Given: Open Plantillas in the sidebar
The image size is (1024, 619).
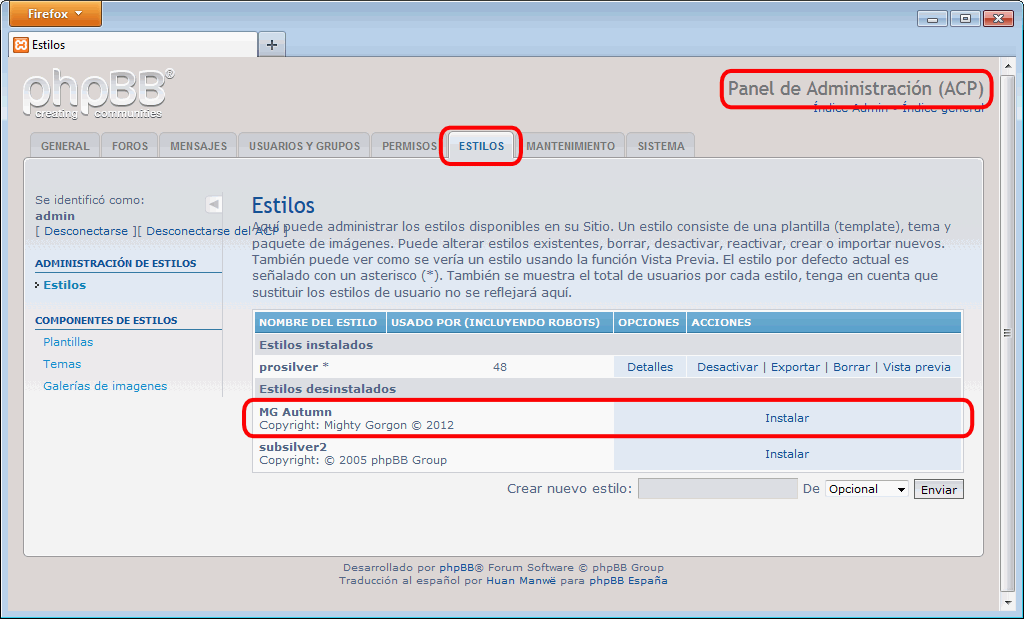Looking at the screenshot, I should click(68, 342).
